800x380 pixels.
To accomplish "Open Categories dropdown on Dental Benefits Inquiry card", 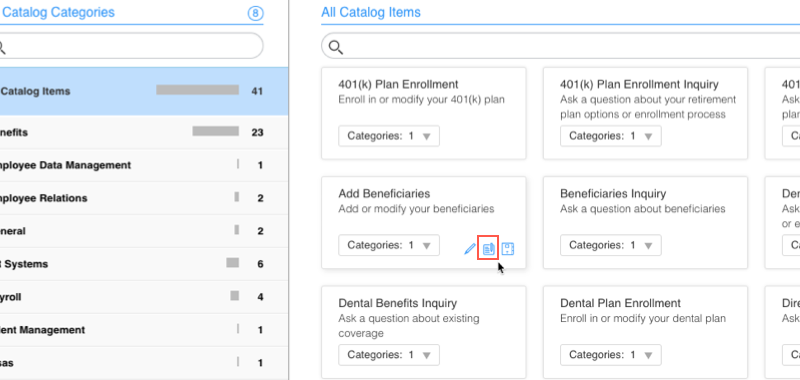I will [x=389, y=355].
